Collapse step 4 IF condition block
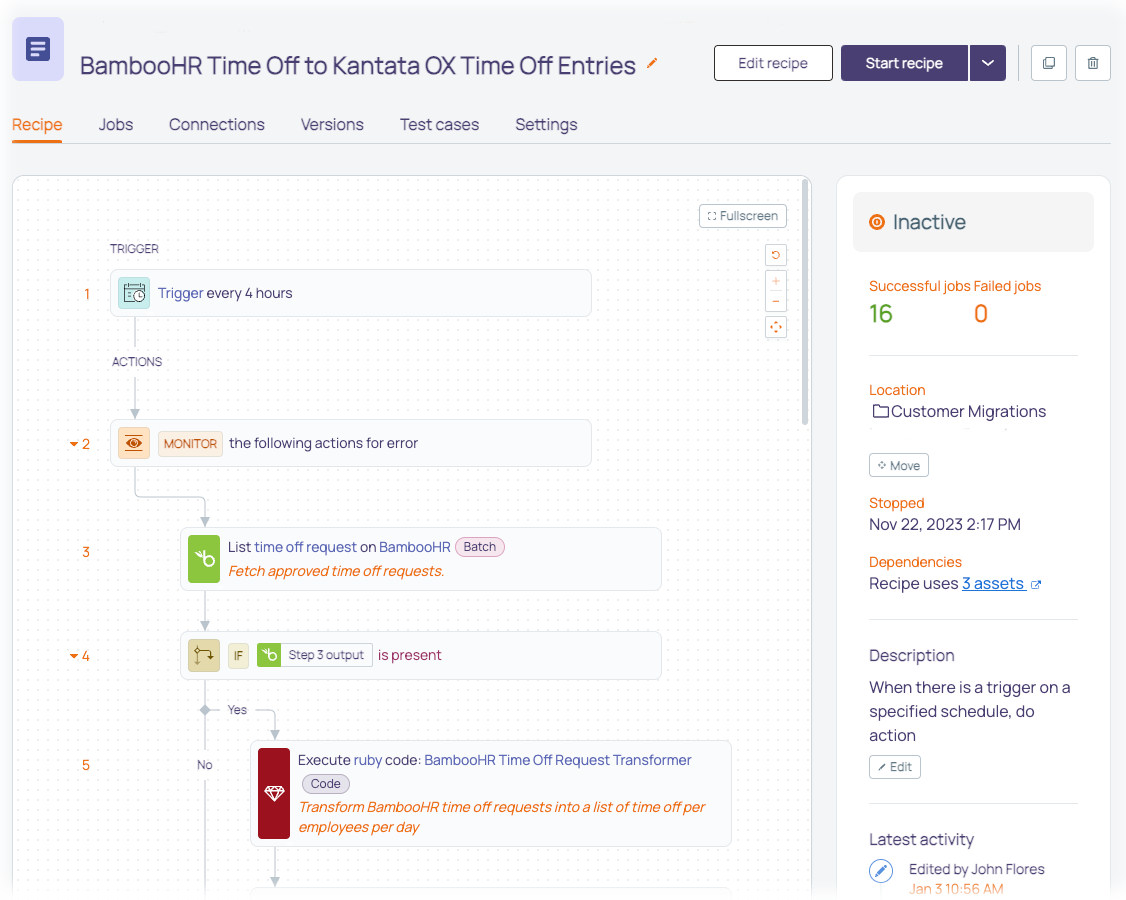 click(73, 656)
